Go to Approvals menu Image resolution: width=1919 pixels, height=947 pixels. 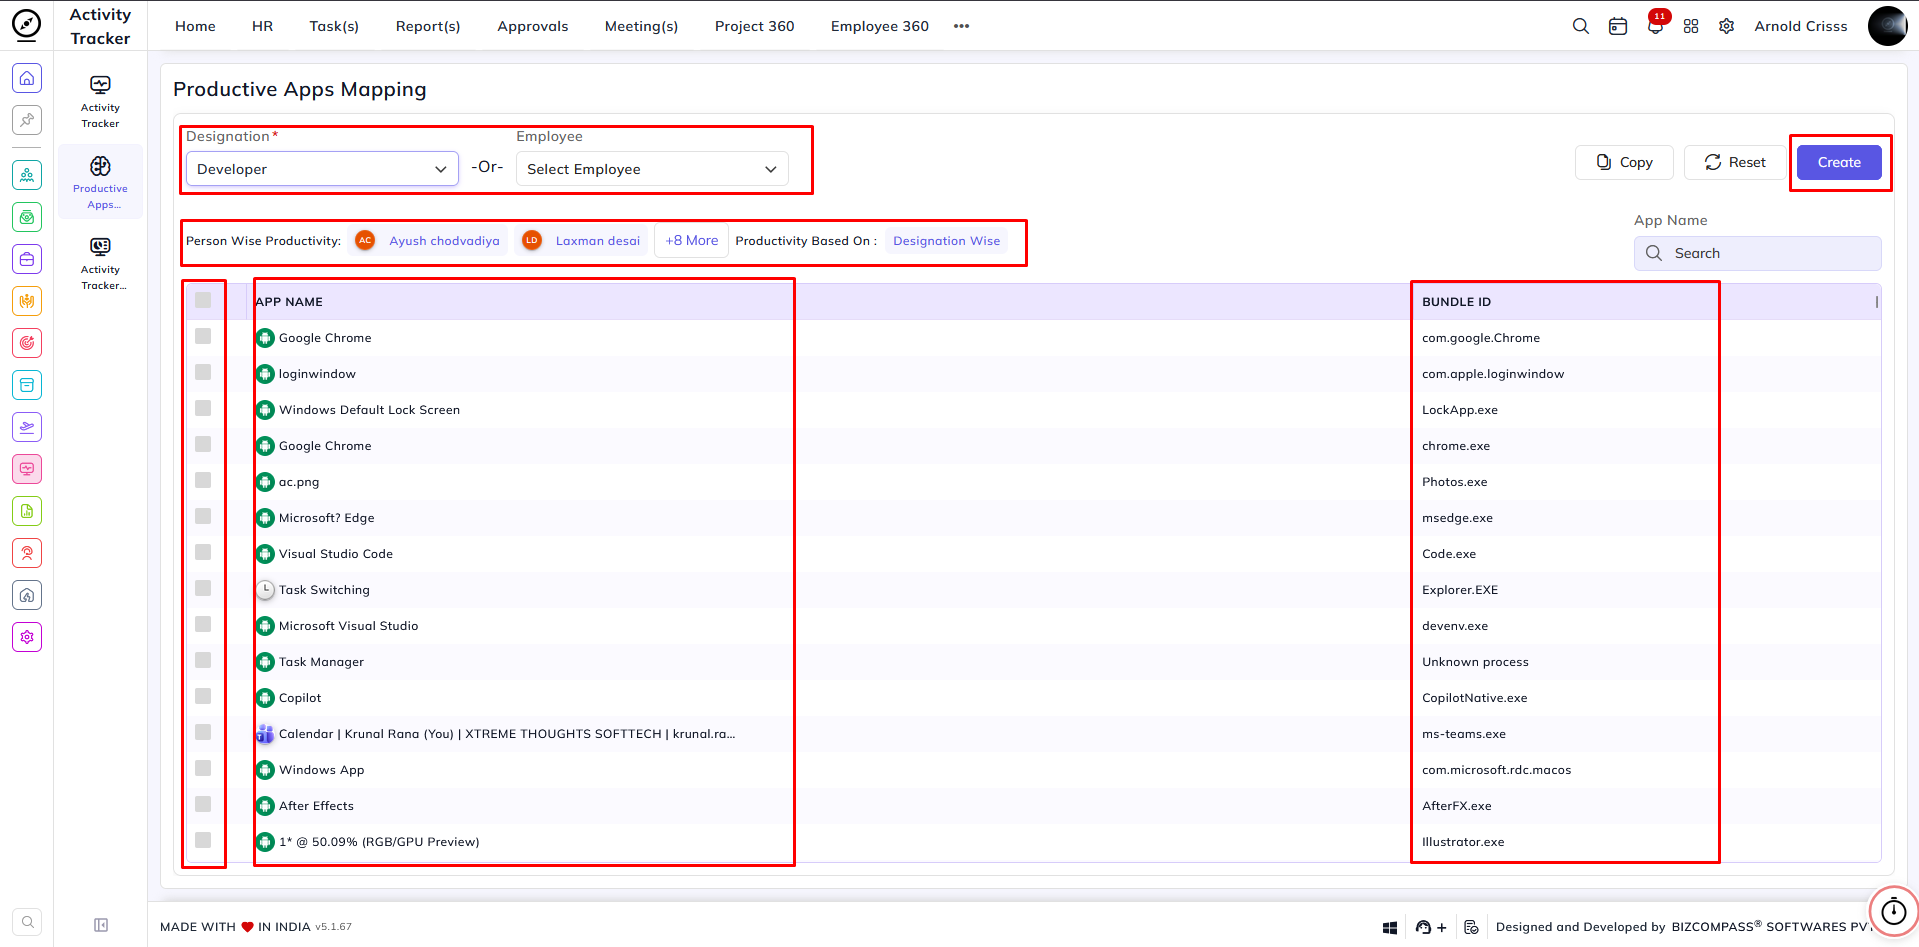[533, 26]
